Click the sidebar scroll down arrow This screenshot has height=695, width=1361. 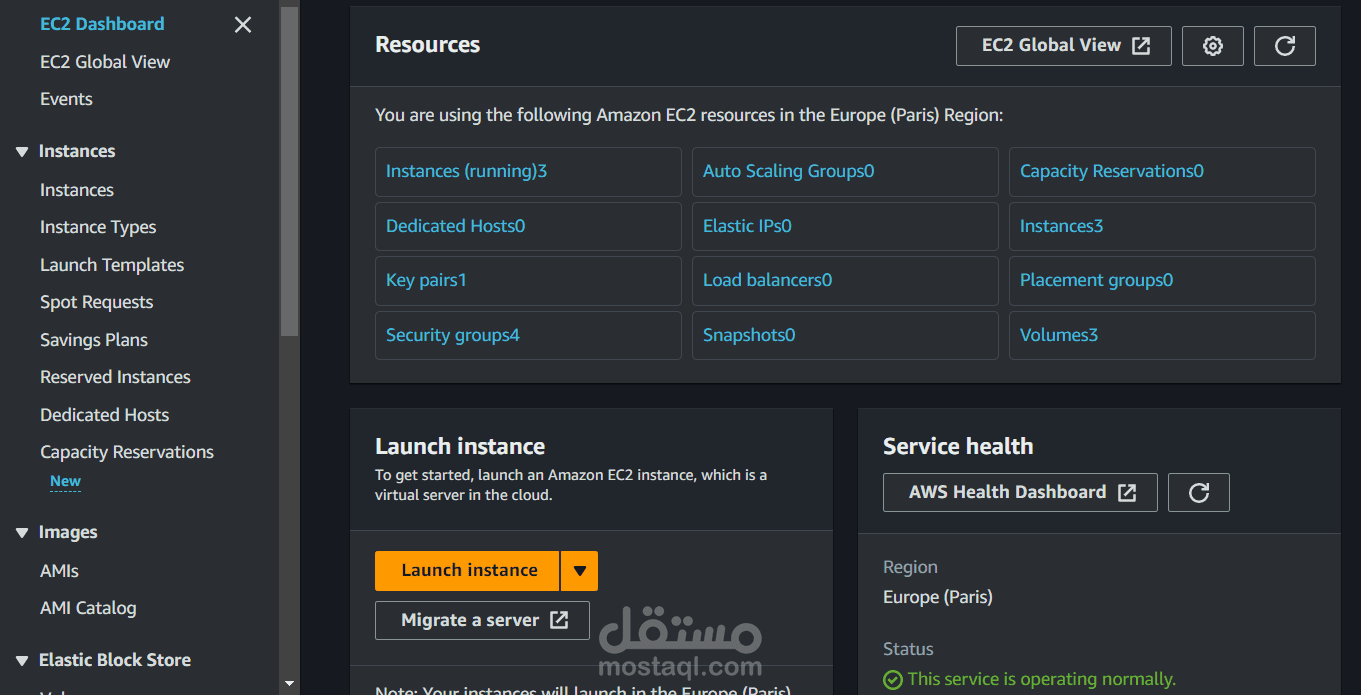pyautogui.click(x=289, y=685)
